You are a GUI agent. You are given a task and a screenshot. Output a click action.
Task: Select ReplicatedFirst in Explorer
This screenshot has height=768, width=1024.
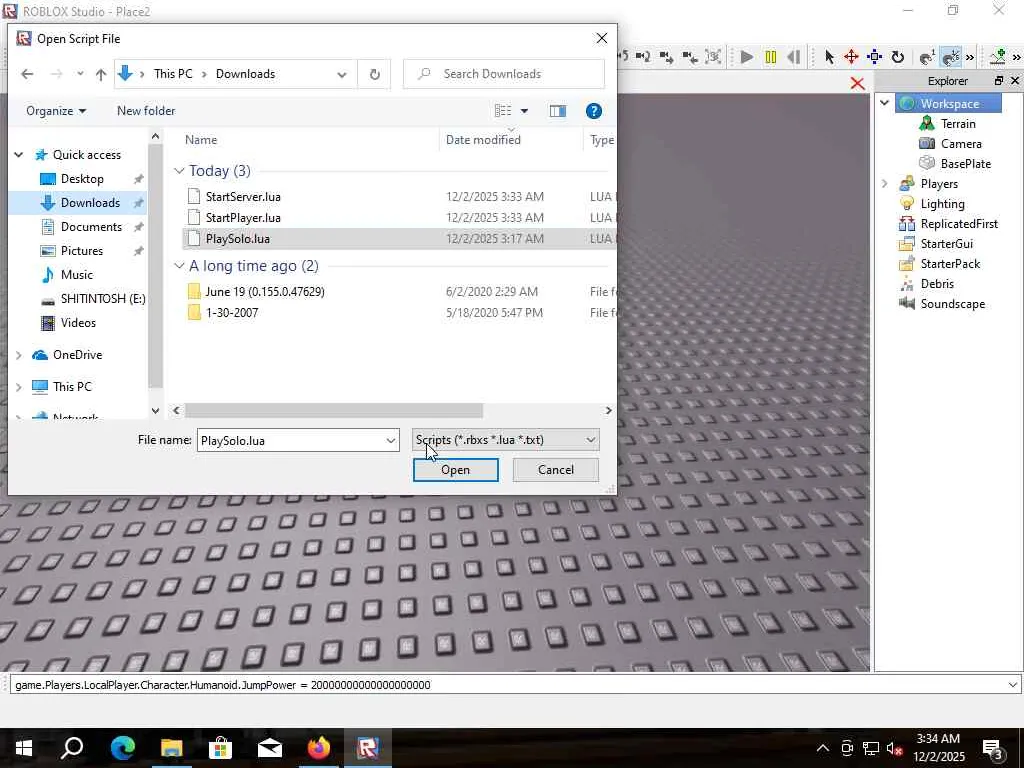tap(959, 224)
